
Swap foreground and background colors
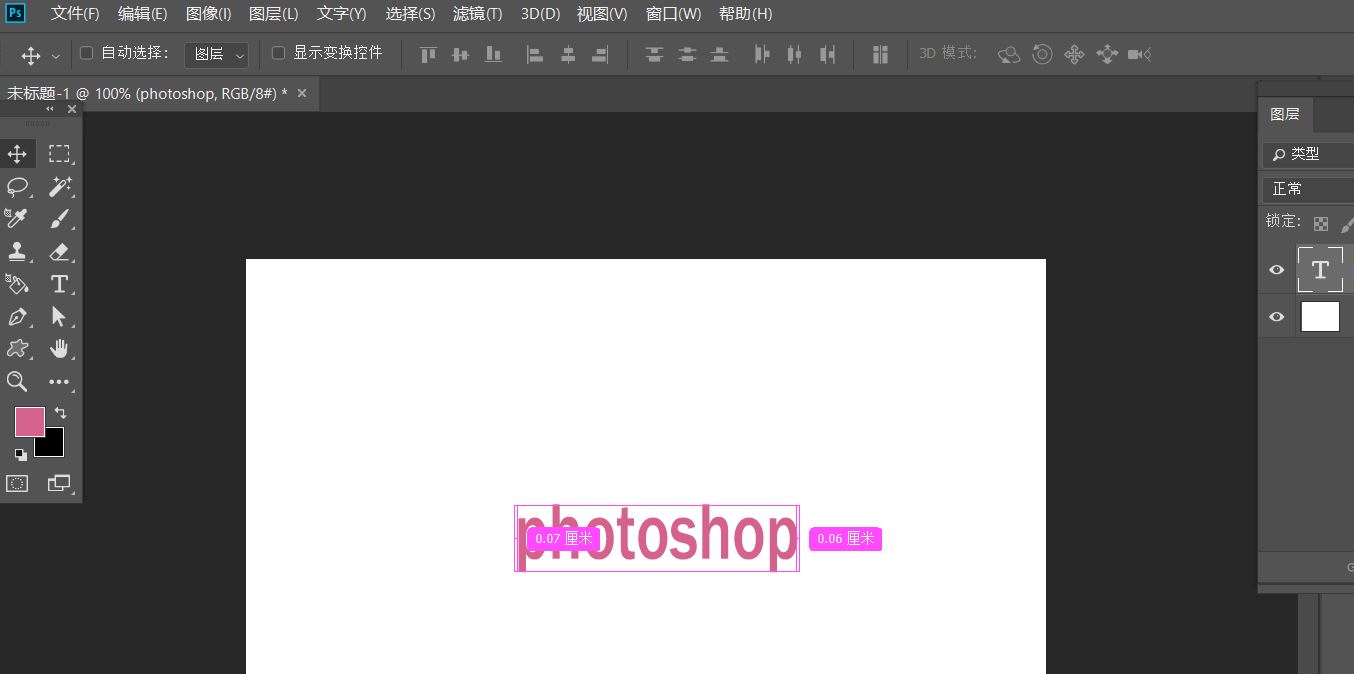point(60,412)
